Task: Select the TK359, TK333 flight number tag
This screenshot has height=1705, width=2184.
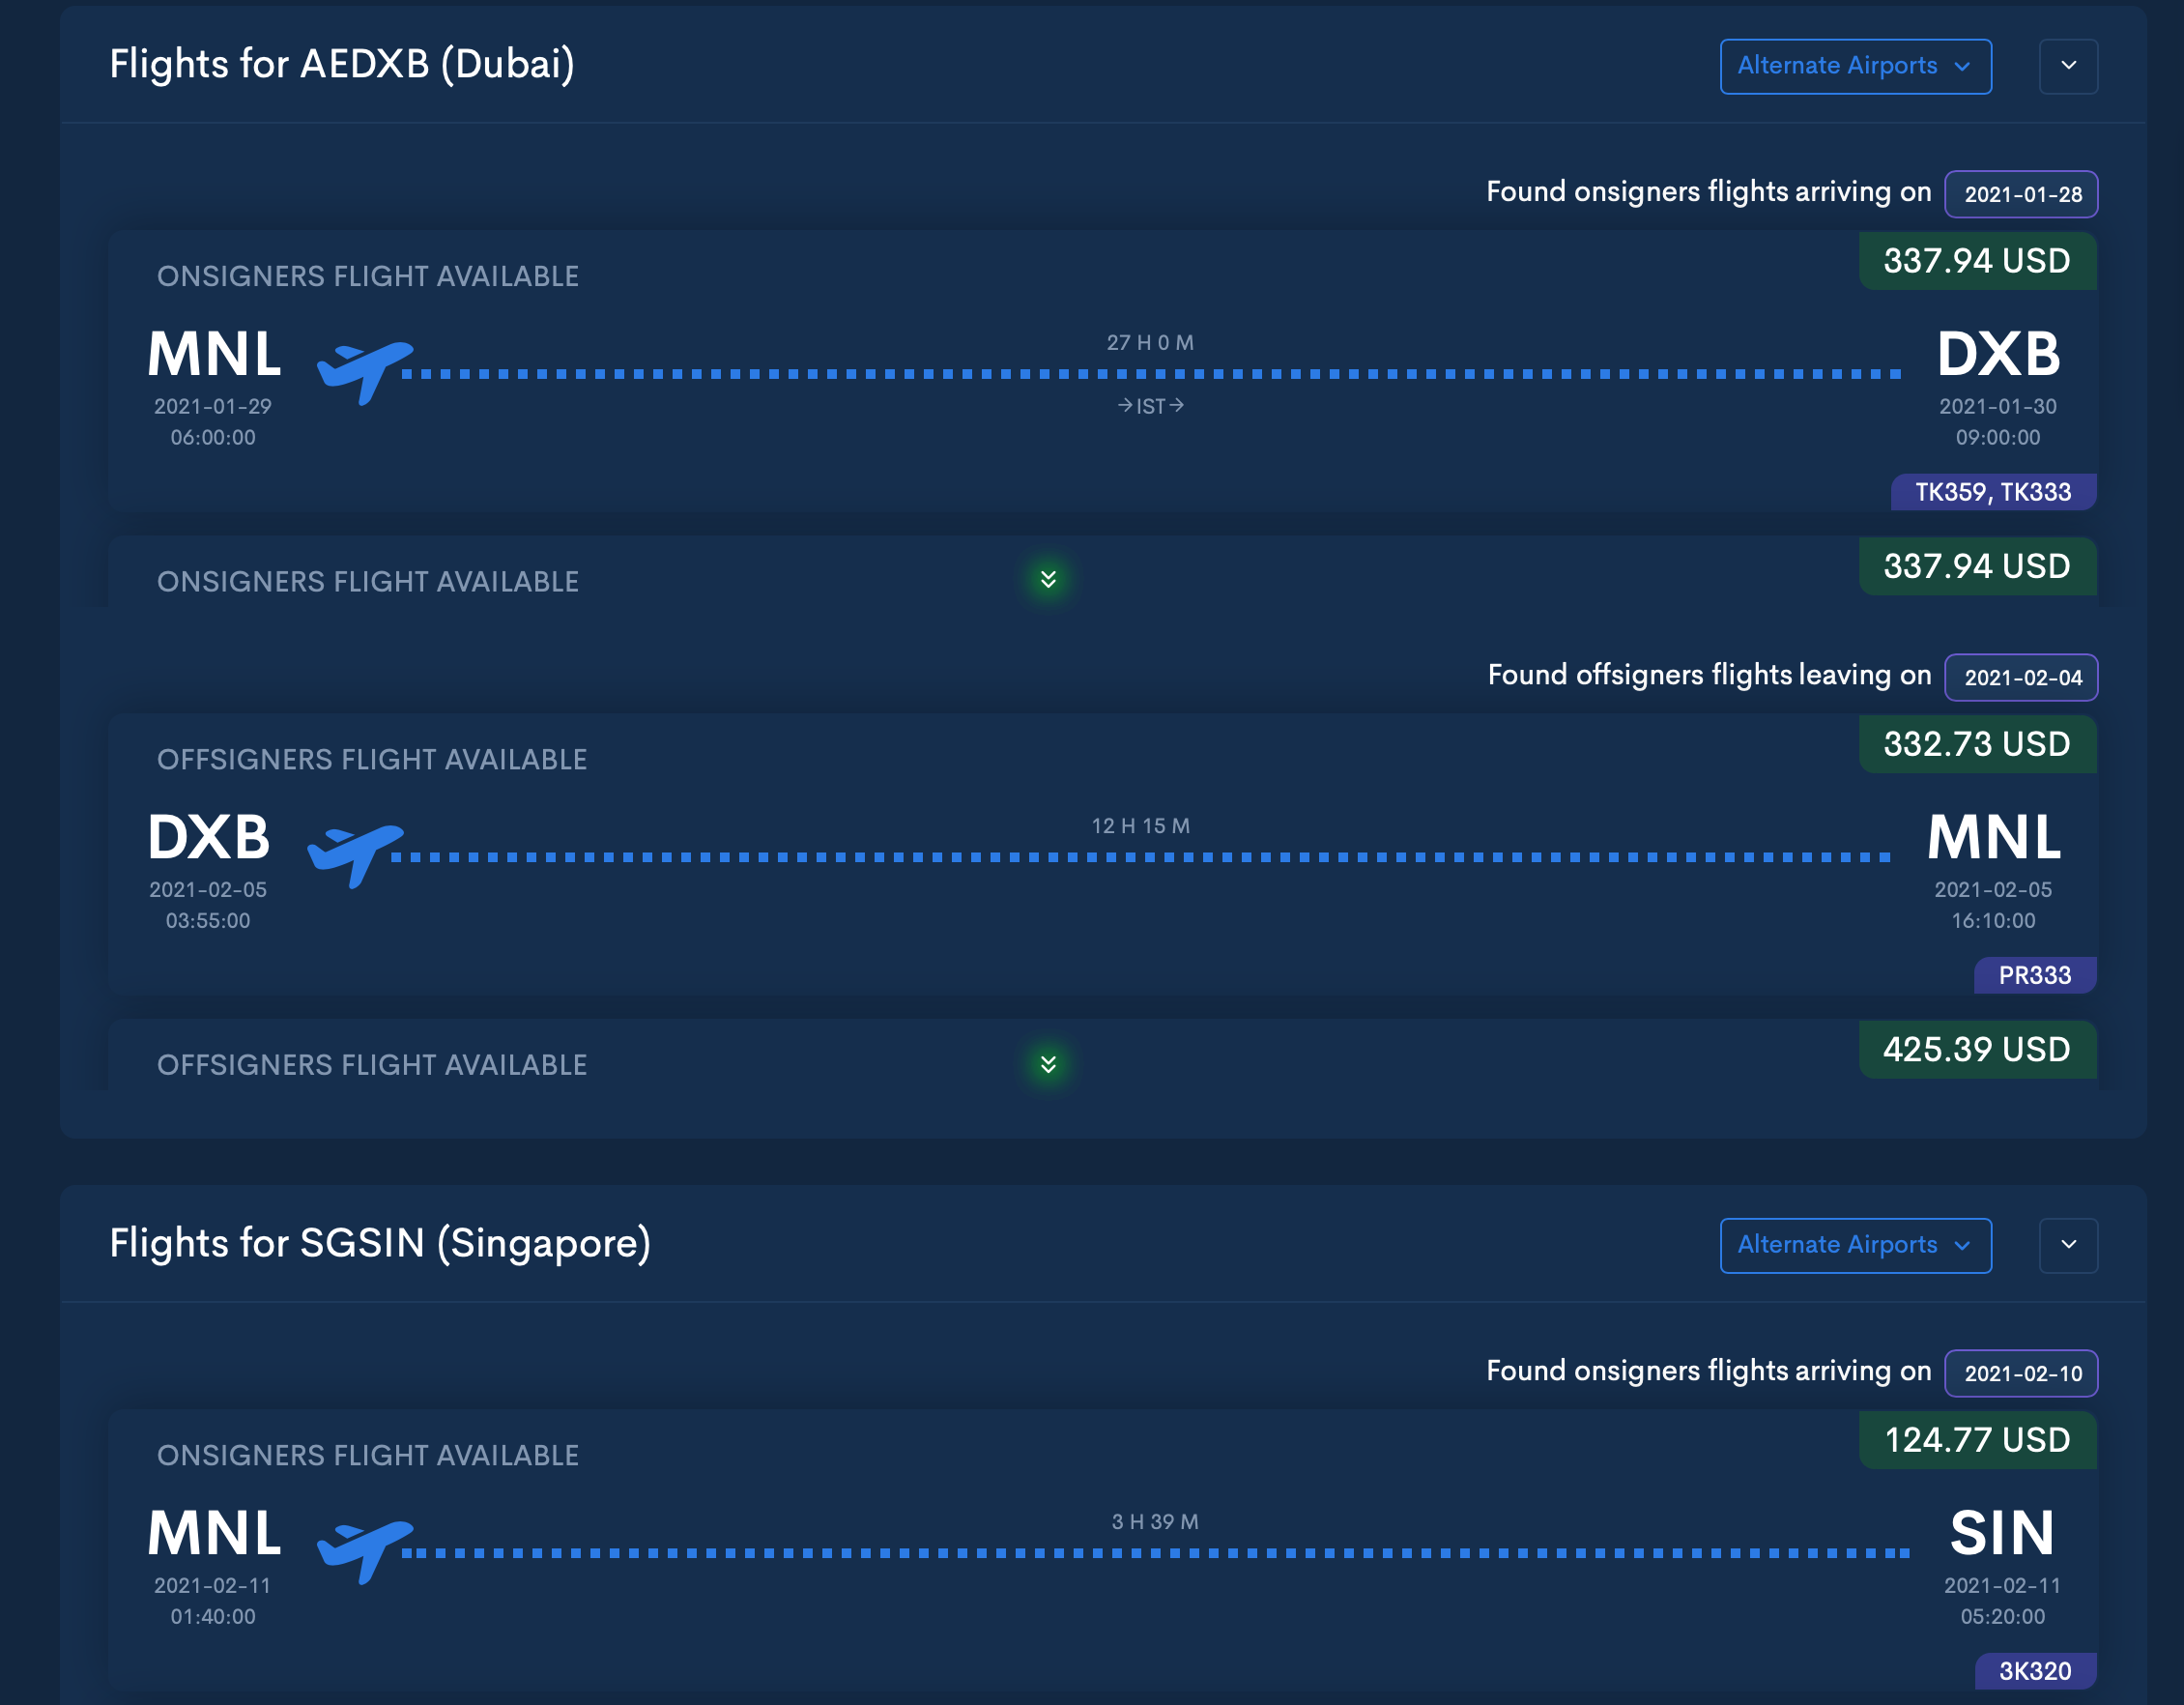Action: pos(1992,492)
